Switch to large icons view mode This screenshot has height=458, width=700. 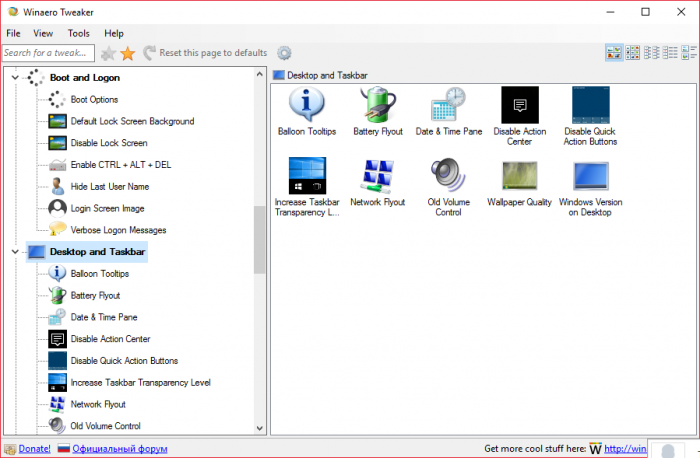click(x=614, y=53)
